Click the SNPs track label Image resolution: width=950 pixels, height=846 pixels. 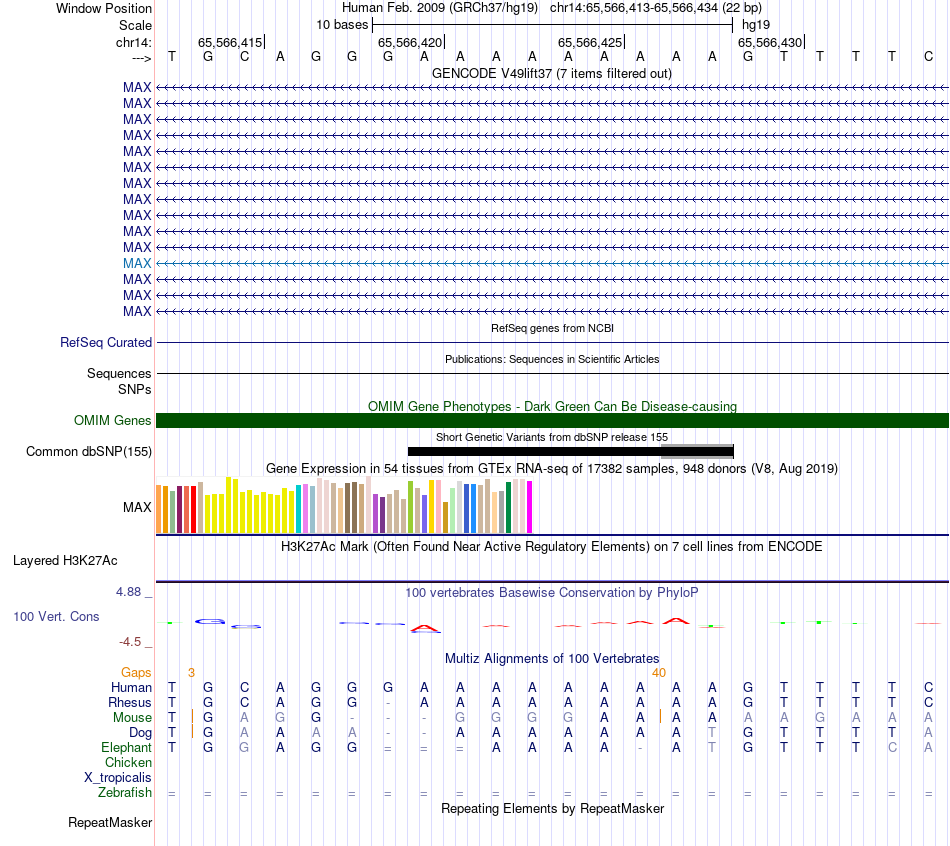[x=135, y=389]
